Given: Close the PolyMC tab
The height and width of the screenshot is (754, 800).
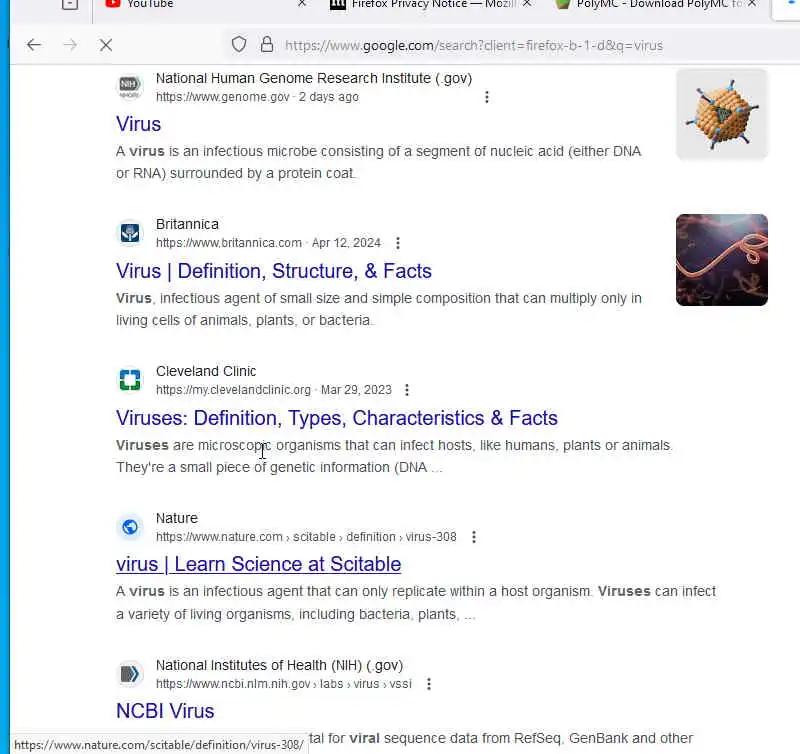Looking at the screenshot, I should (752, 4).
